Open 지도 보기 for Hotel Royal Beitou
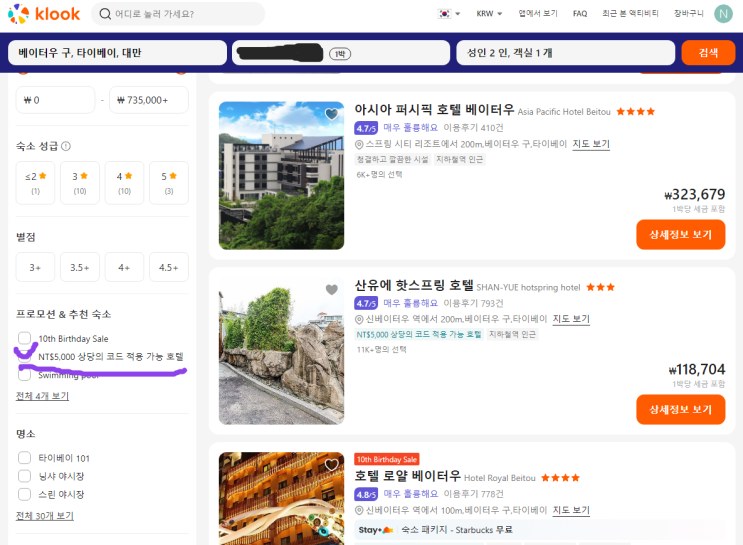 (571, 510)
